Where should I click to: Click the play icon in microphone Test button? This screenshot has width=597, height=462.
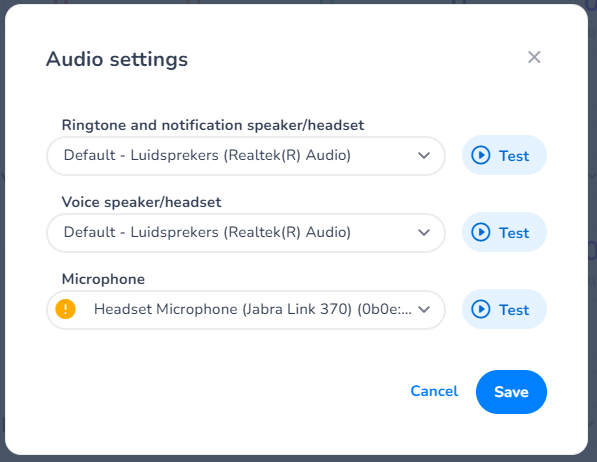pos(480,309)
